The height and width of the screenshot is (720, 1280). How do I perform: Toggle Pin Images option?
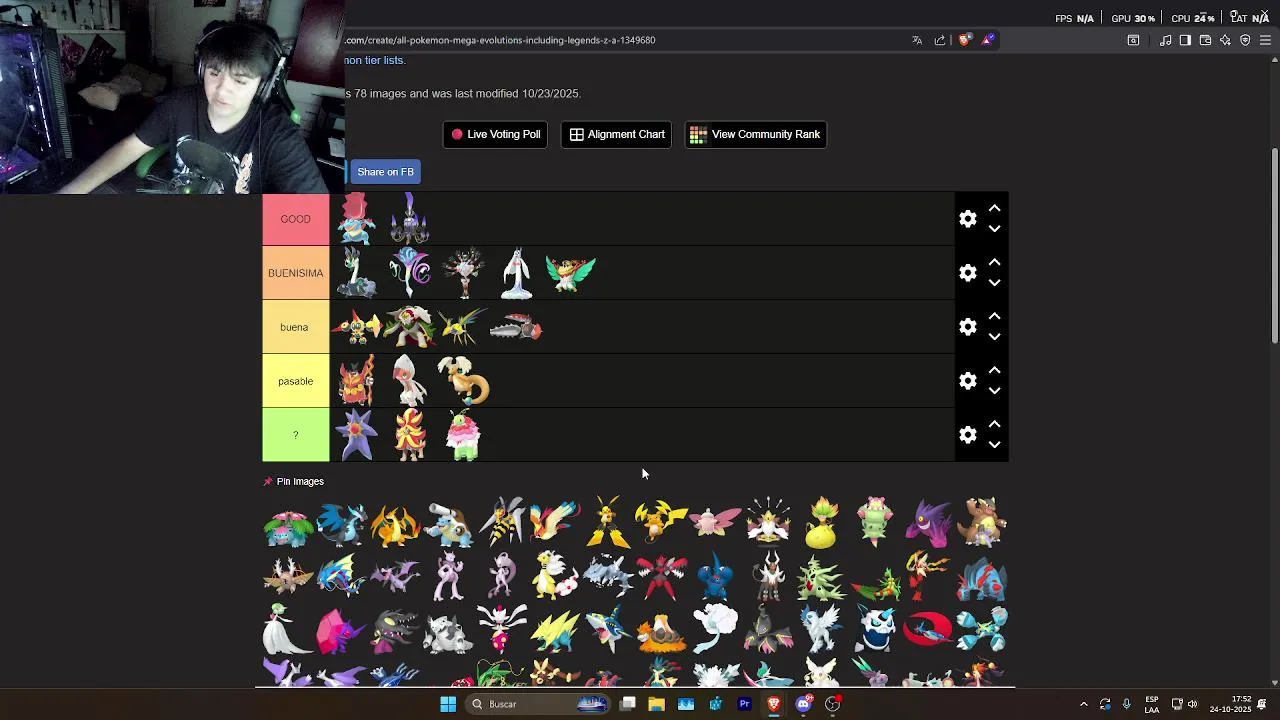(293, 481)
